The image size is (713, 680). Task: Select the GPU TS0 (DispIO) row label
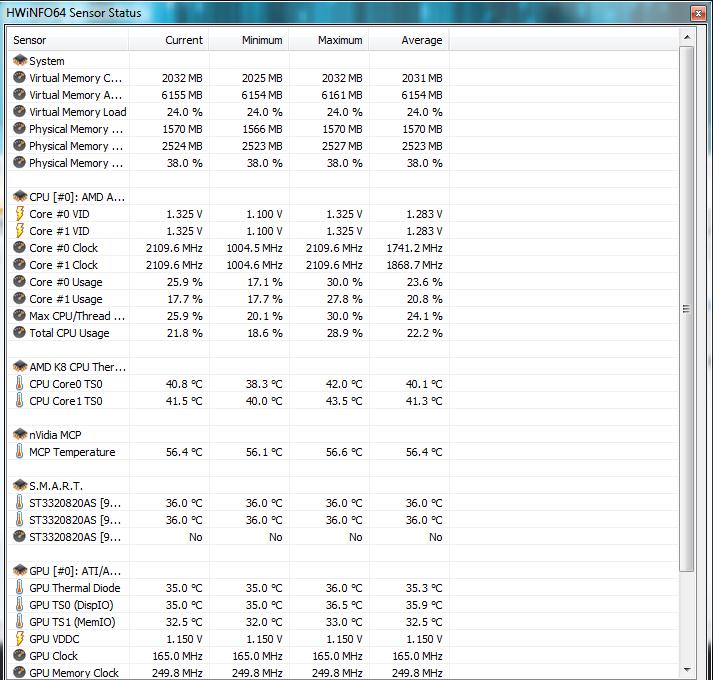(x=71, y=605)
